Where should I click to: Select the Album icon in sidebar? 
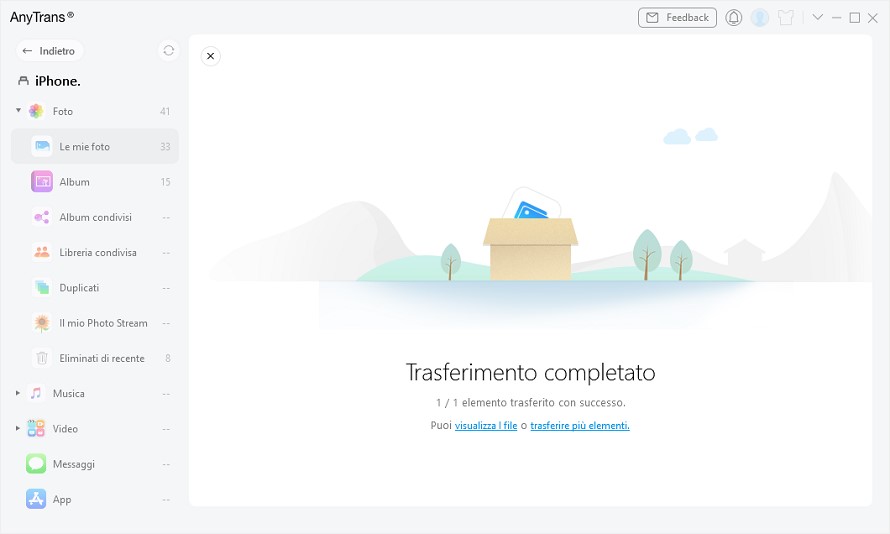(42, 182)
